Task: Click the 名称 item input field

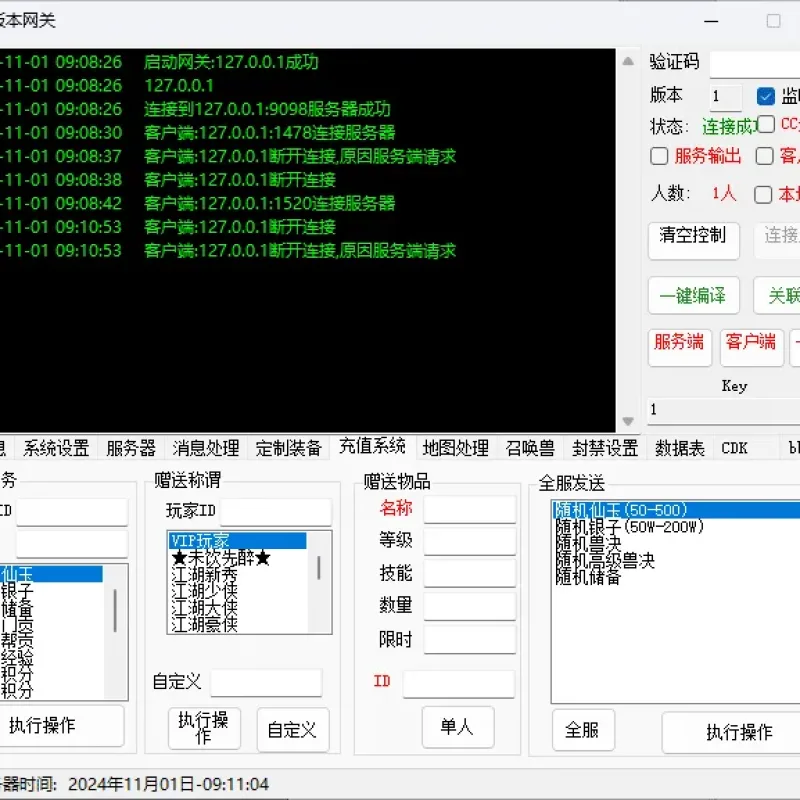Action: pyautogui.click(x=469, y=509)
